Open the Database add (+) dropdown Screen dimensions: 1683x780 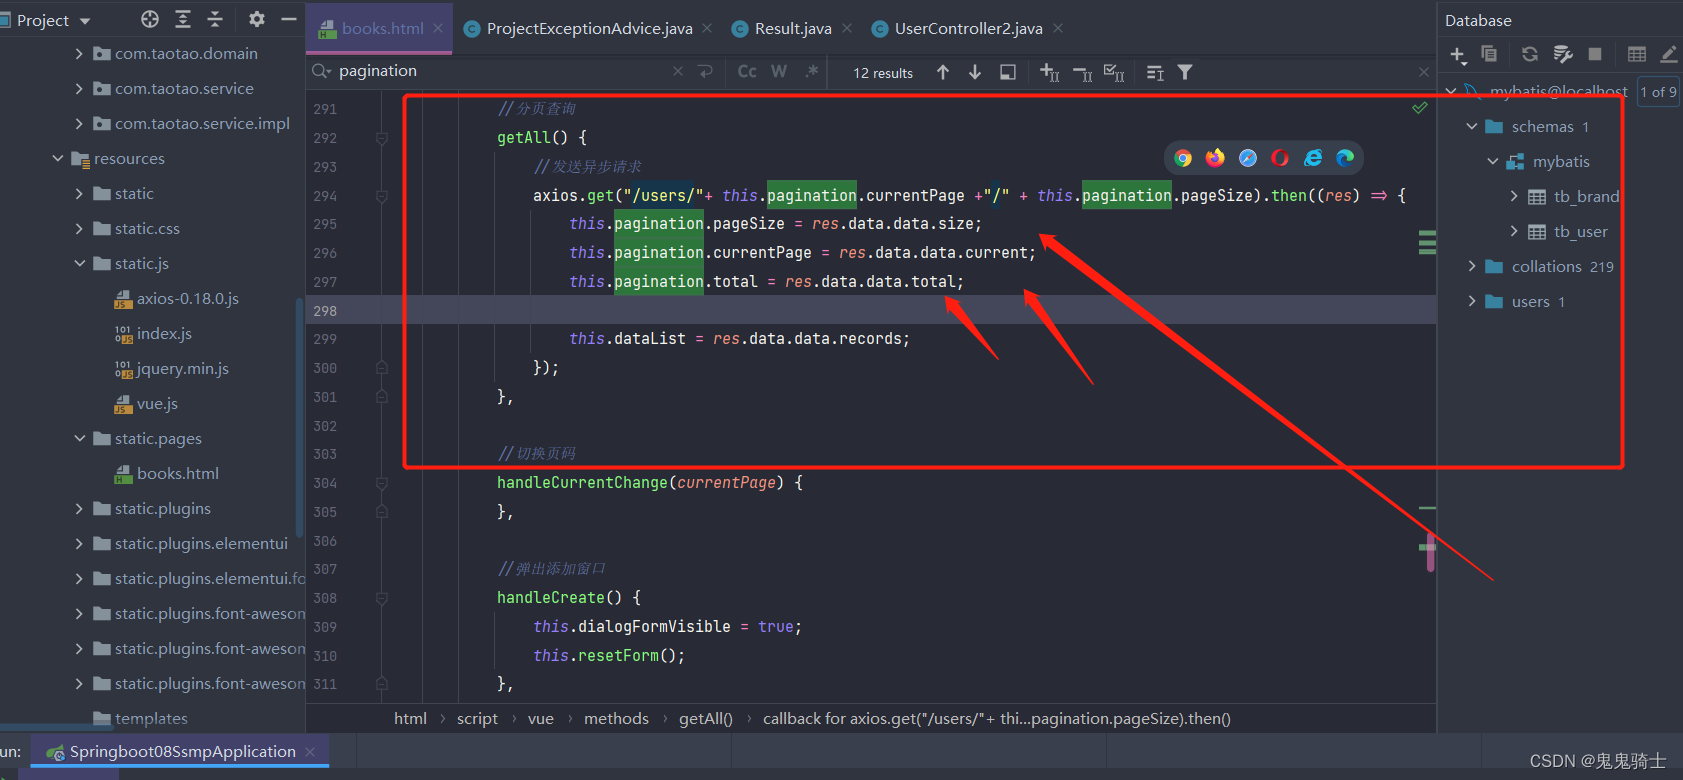click(1458, 55)
